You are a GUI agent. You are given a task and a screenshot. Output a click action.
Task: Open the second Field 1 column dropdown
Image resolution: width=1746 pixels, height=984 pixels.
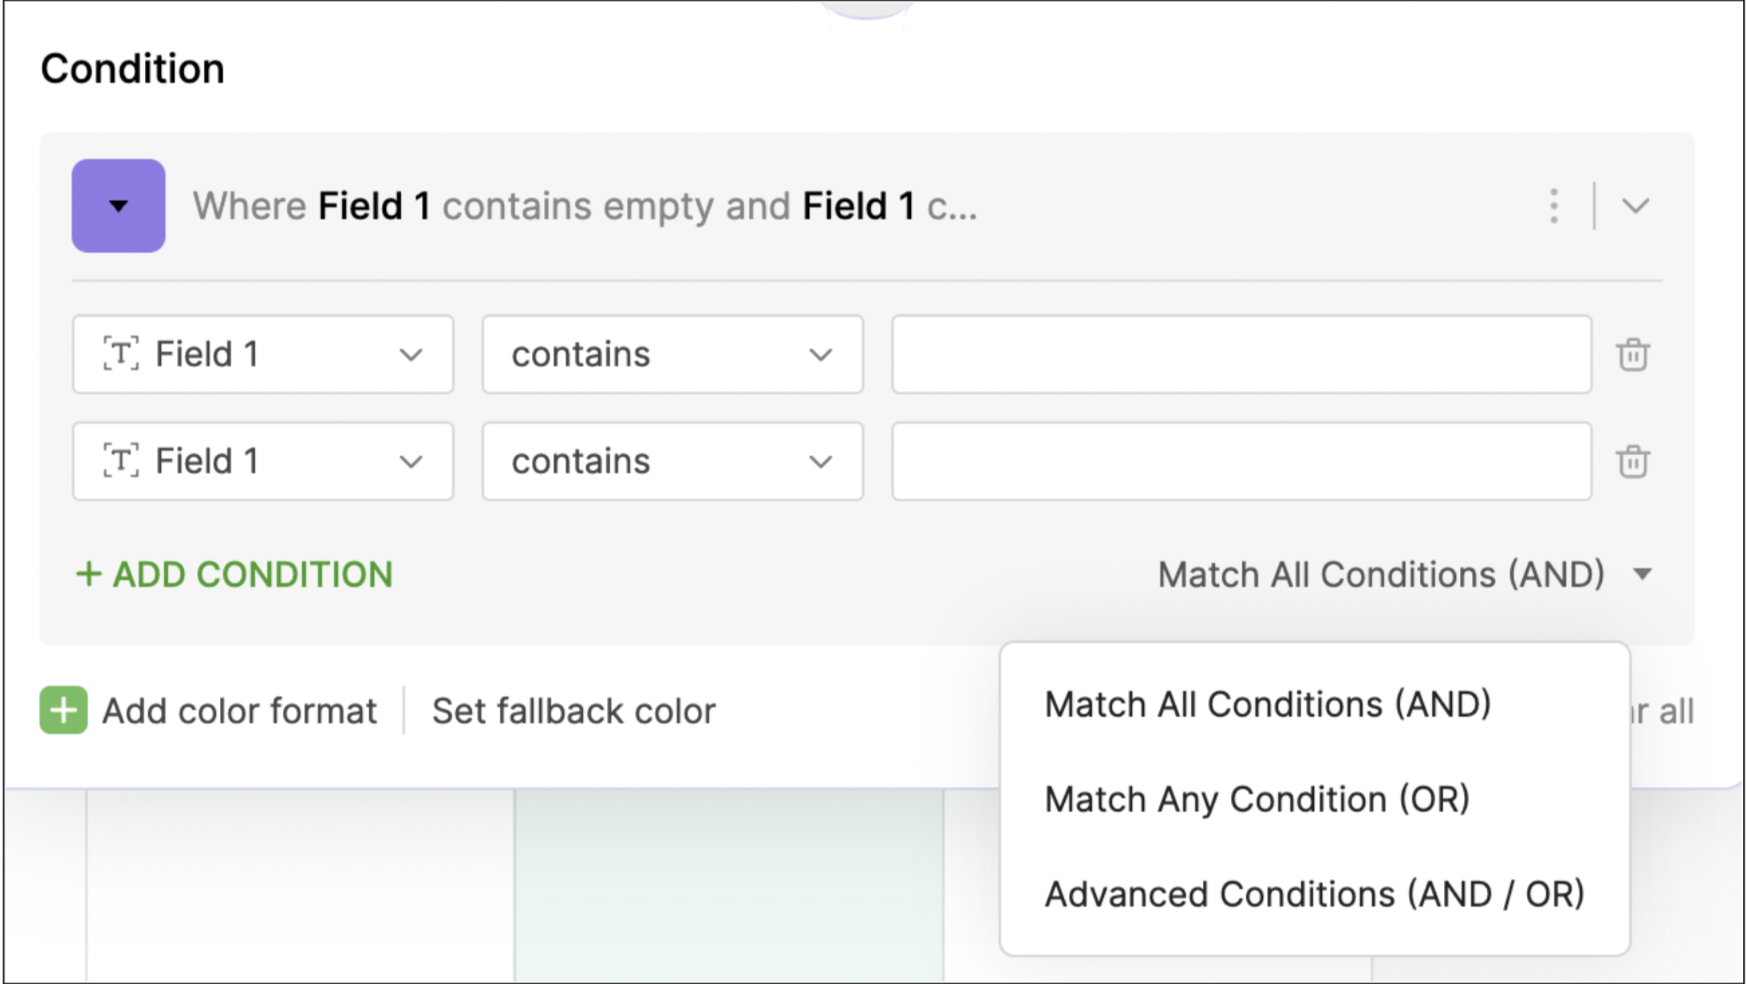point(262,462)
